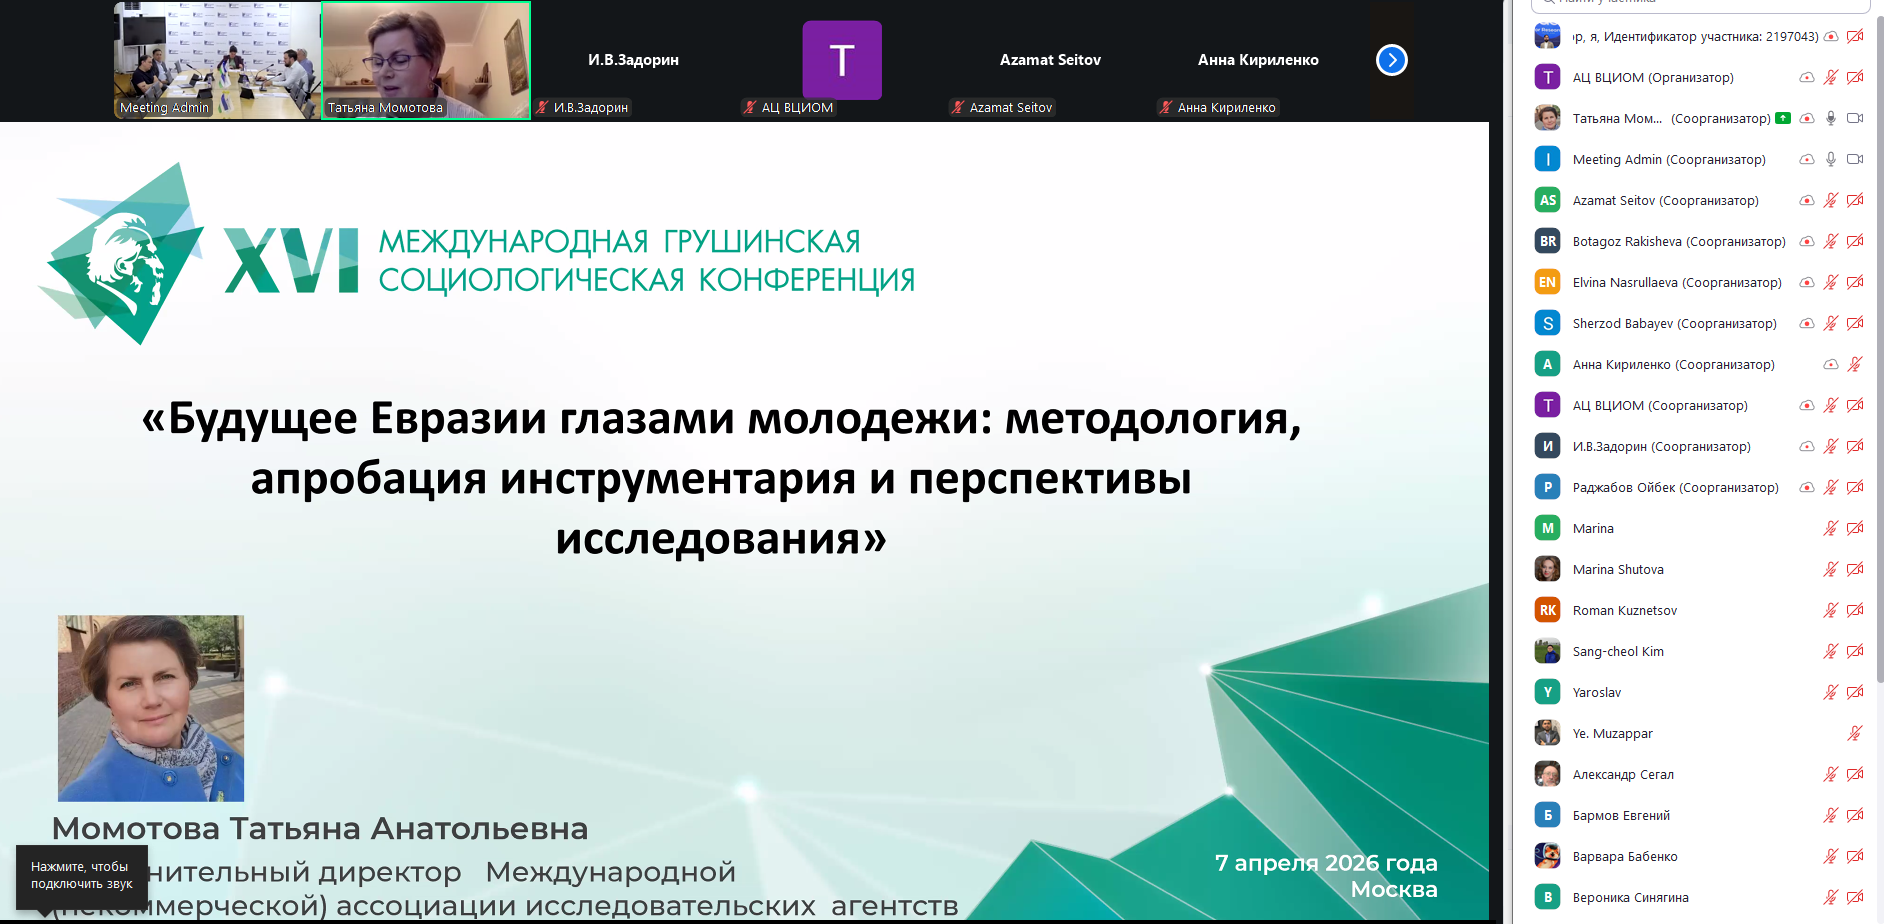Click the muted microphone icon for Azamat Seitov
The image size is (1884, 924).
point(1830,200)
